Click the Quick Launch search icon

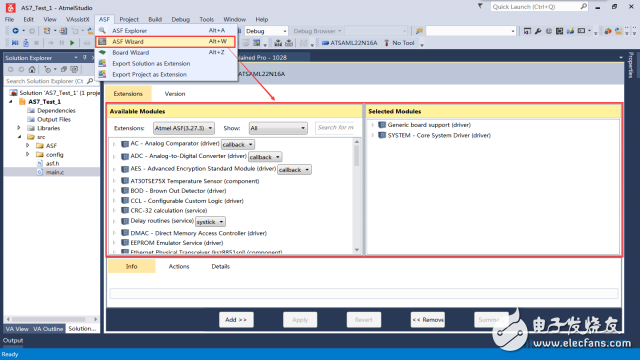coord(584,7)
